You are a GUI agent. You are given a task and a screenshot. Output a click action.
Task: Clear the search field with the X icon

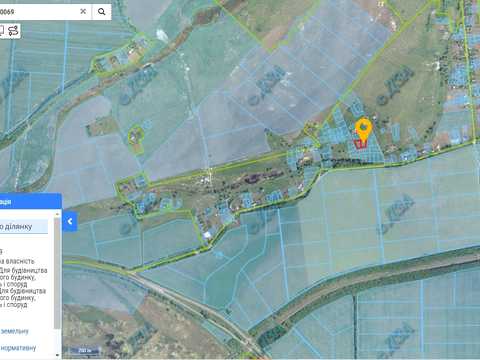tap(83, 11)
